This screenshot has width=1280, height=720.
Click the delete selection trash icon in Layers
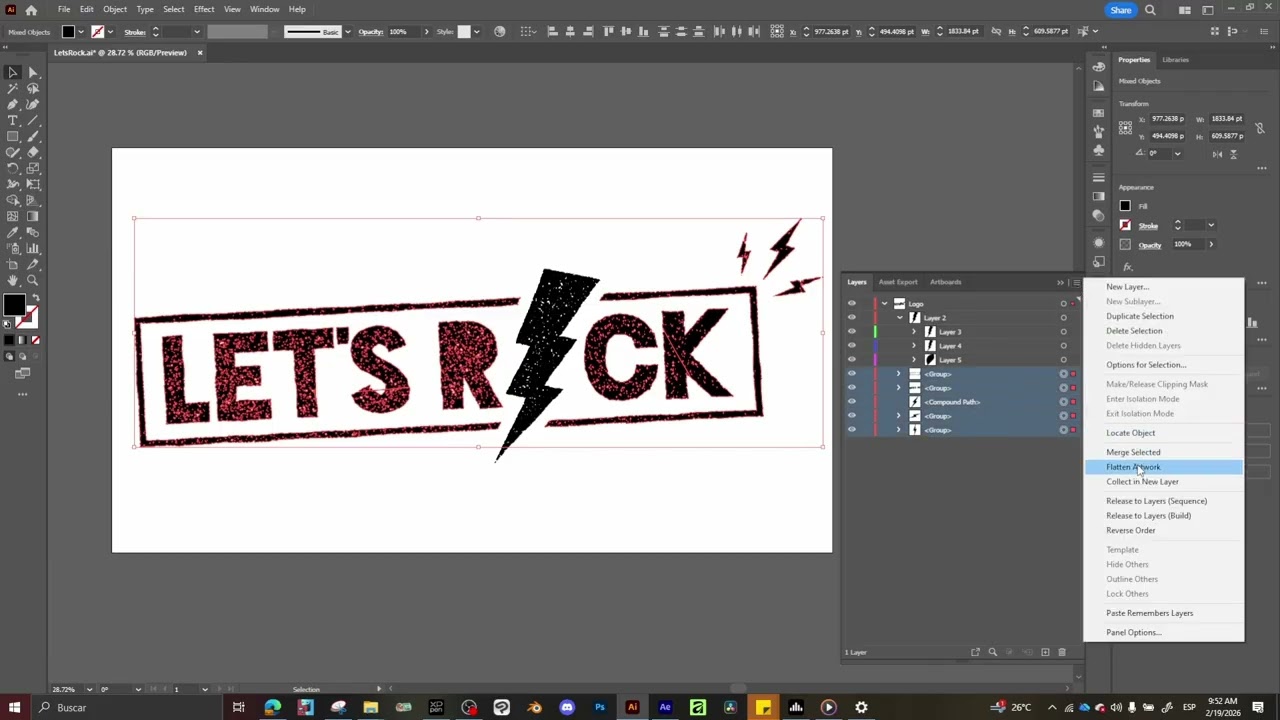click(x=1062, y=652)
